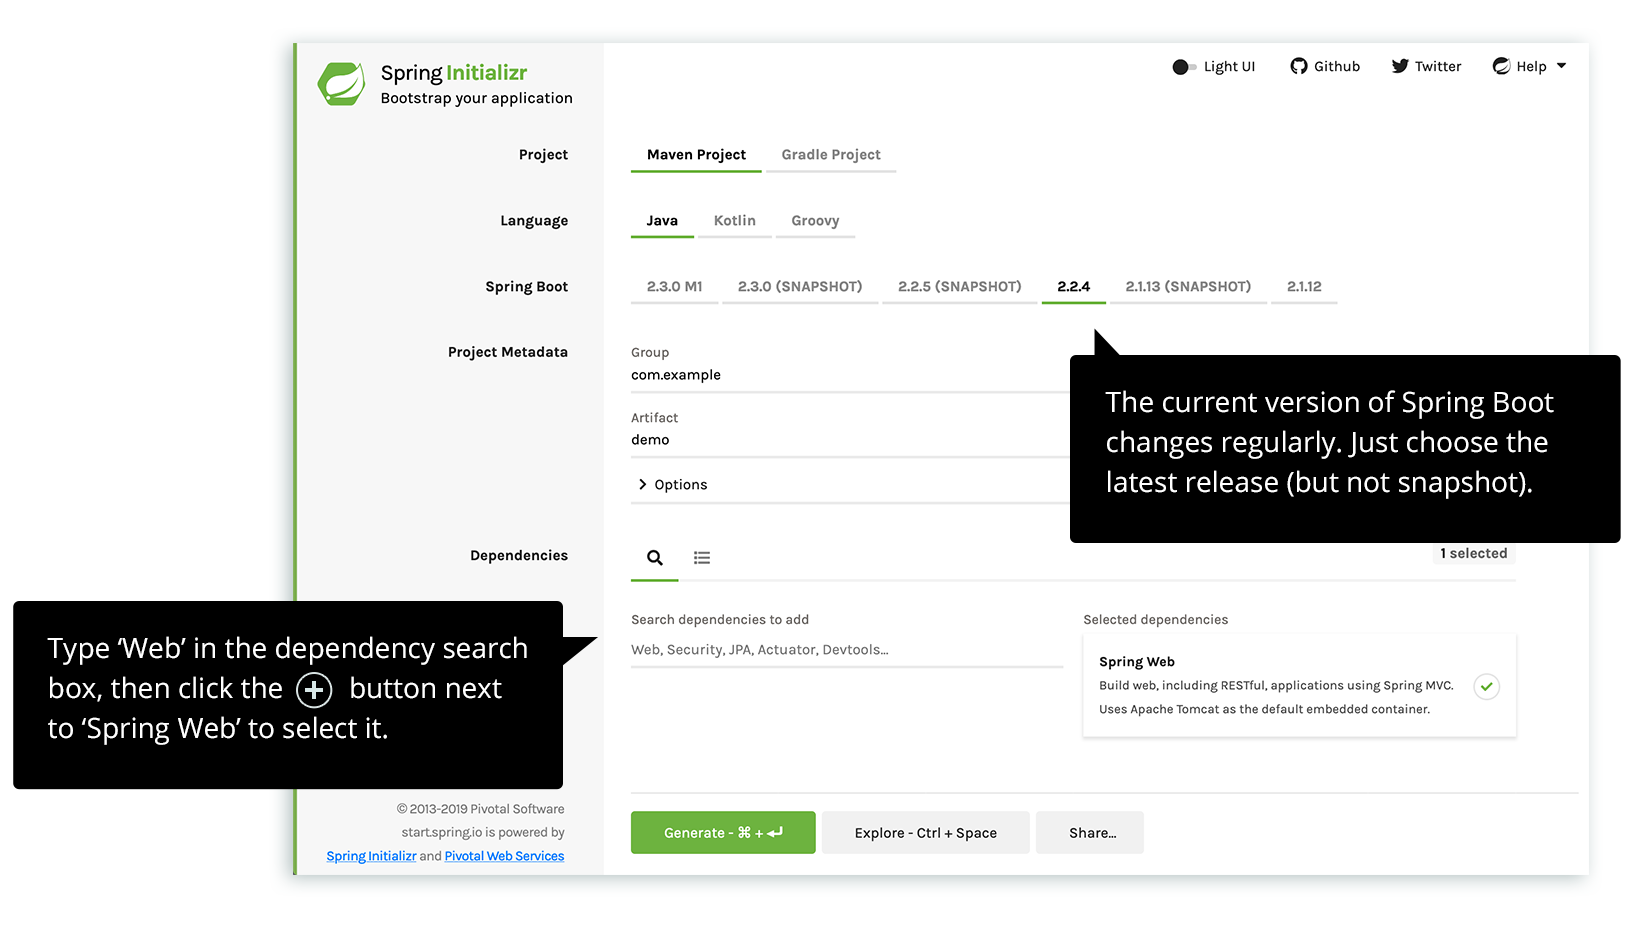Open dependency search view icon
The height and width of the screenshot is (943, 1634).
[655, 558]
